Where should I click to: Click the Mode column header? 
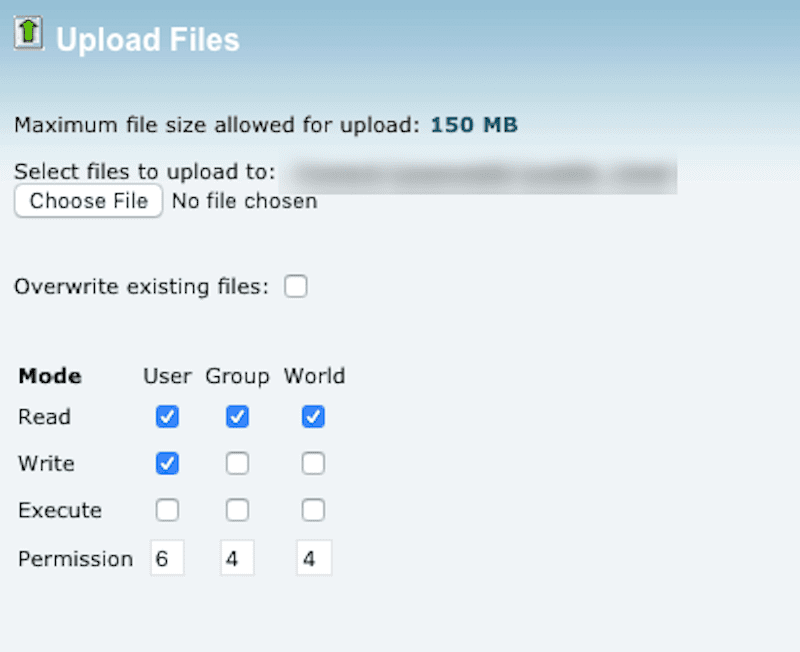click(49, 376)
